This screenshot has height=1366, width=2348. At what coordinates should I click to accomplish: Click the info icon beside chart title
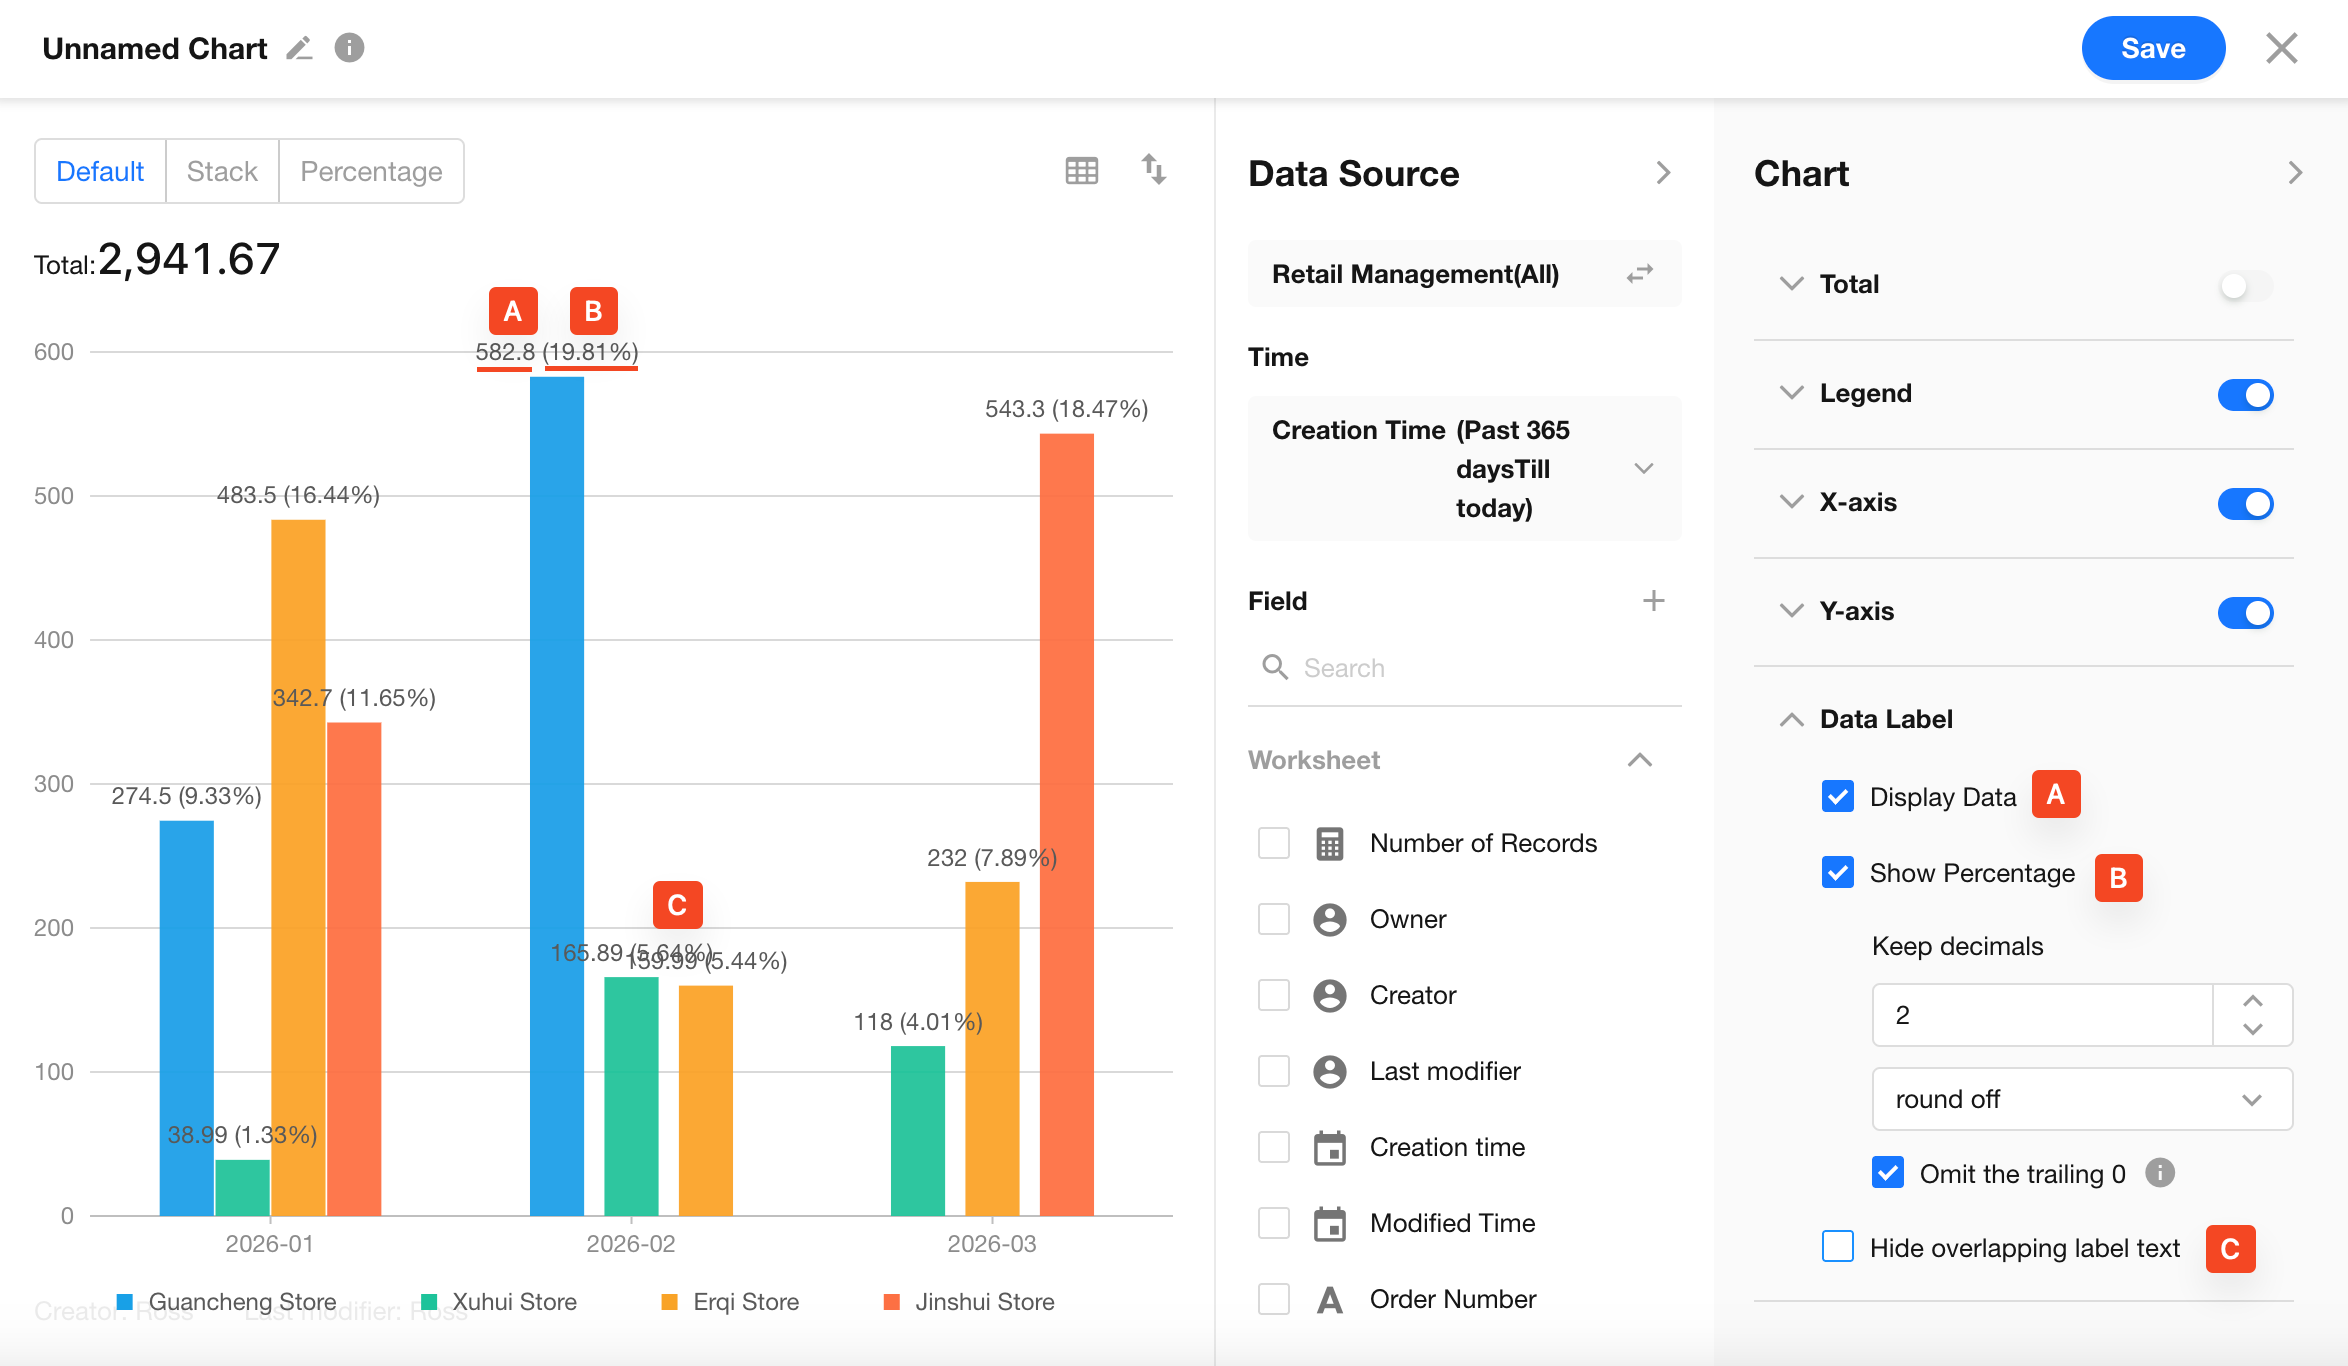pyautogui.click(x=349, y=48)
